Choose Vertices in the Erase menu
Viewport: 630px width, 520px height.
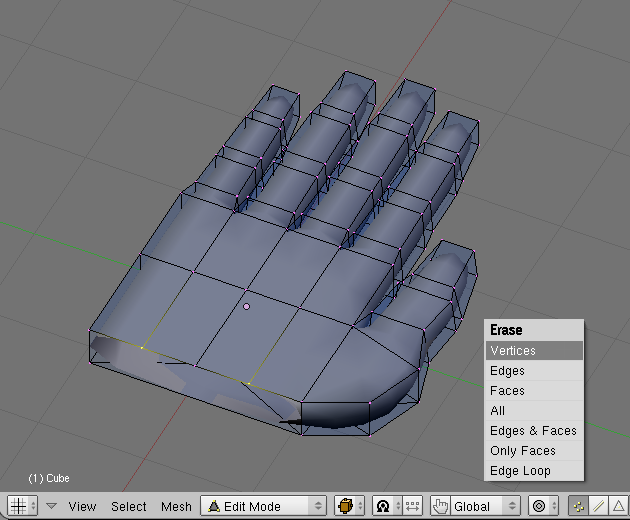point(534,350)
